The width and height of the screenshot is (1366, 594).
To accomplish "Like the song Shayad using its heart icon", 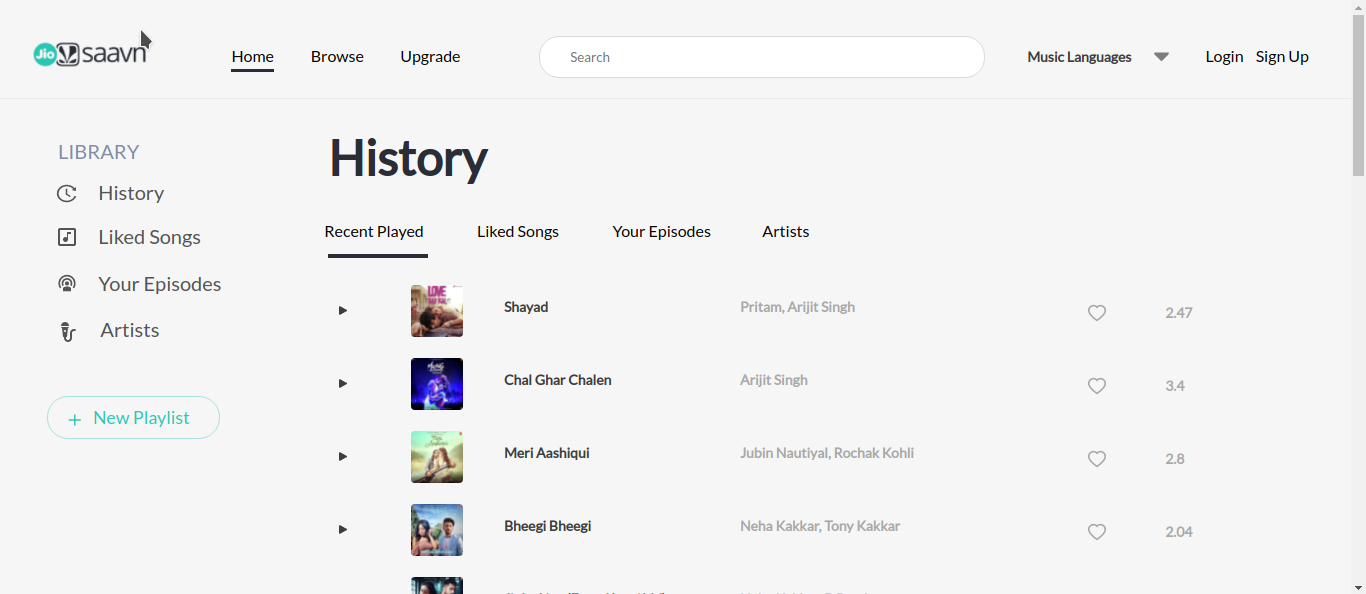I will [1096, 312].
